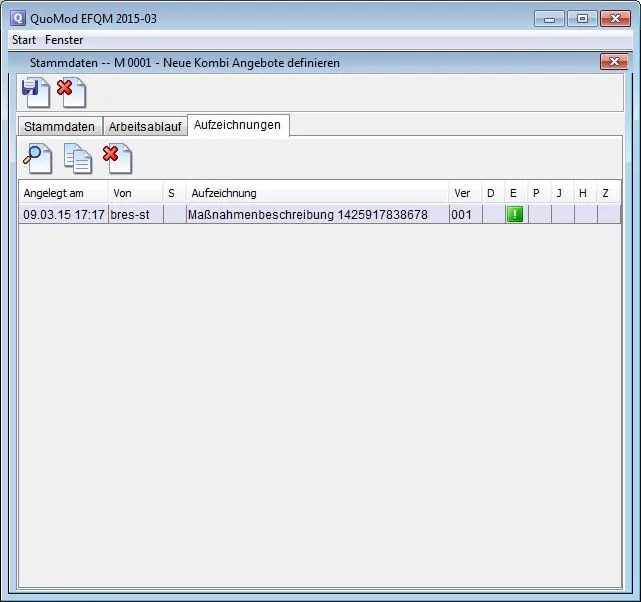641x602 pixels.
Task: Delete record using red X icon in Aufzeichnungen toolbar
Action: tap(117, 158)
